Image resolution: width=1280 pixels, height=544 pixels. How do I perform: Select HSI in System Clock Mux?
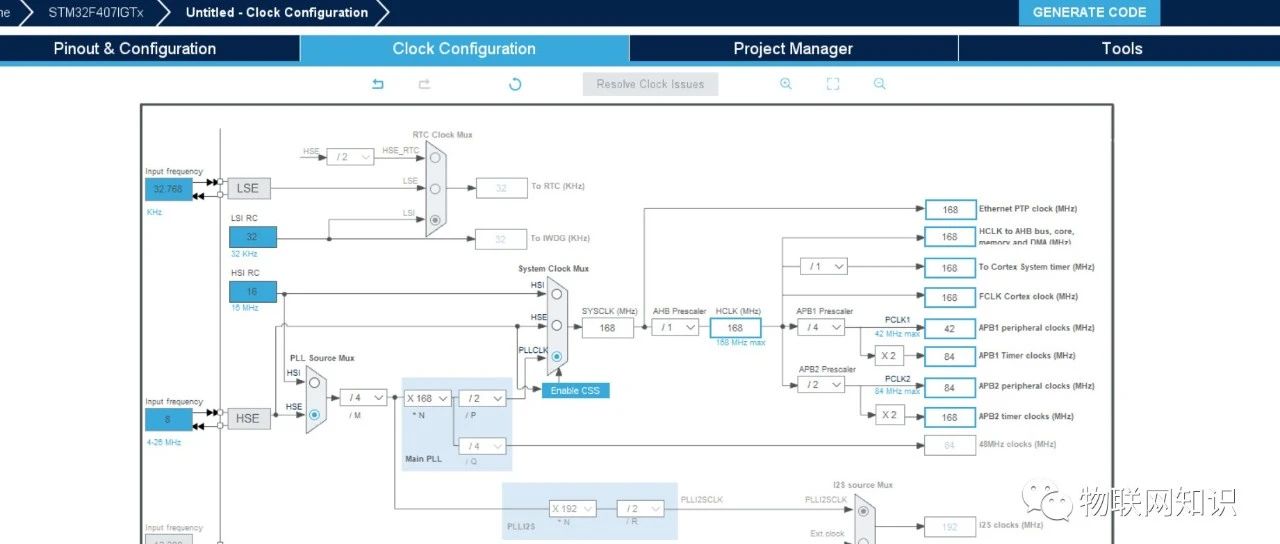pos(557,294)
